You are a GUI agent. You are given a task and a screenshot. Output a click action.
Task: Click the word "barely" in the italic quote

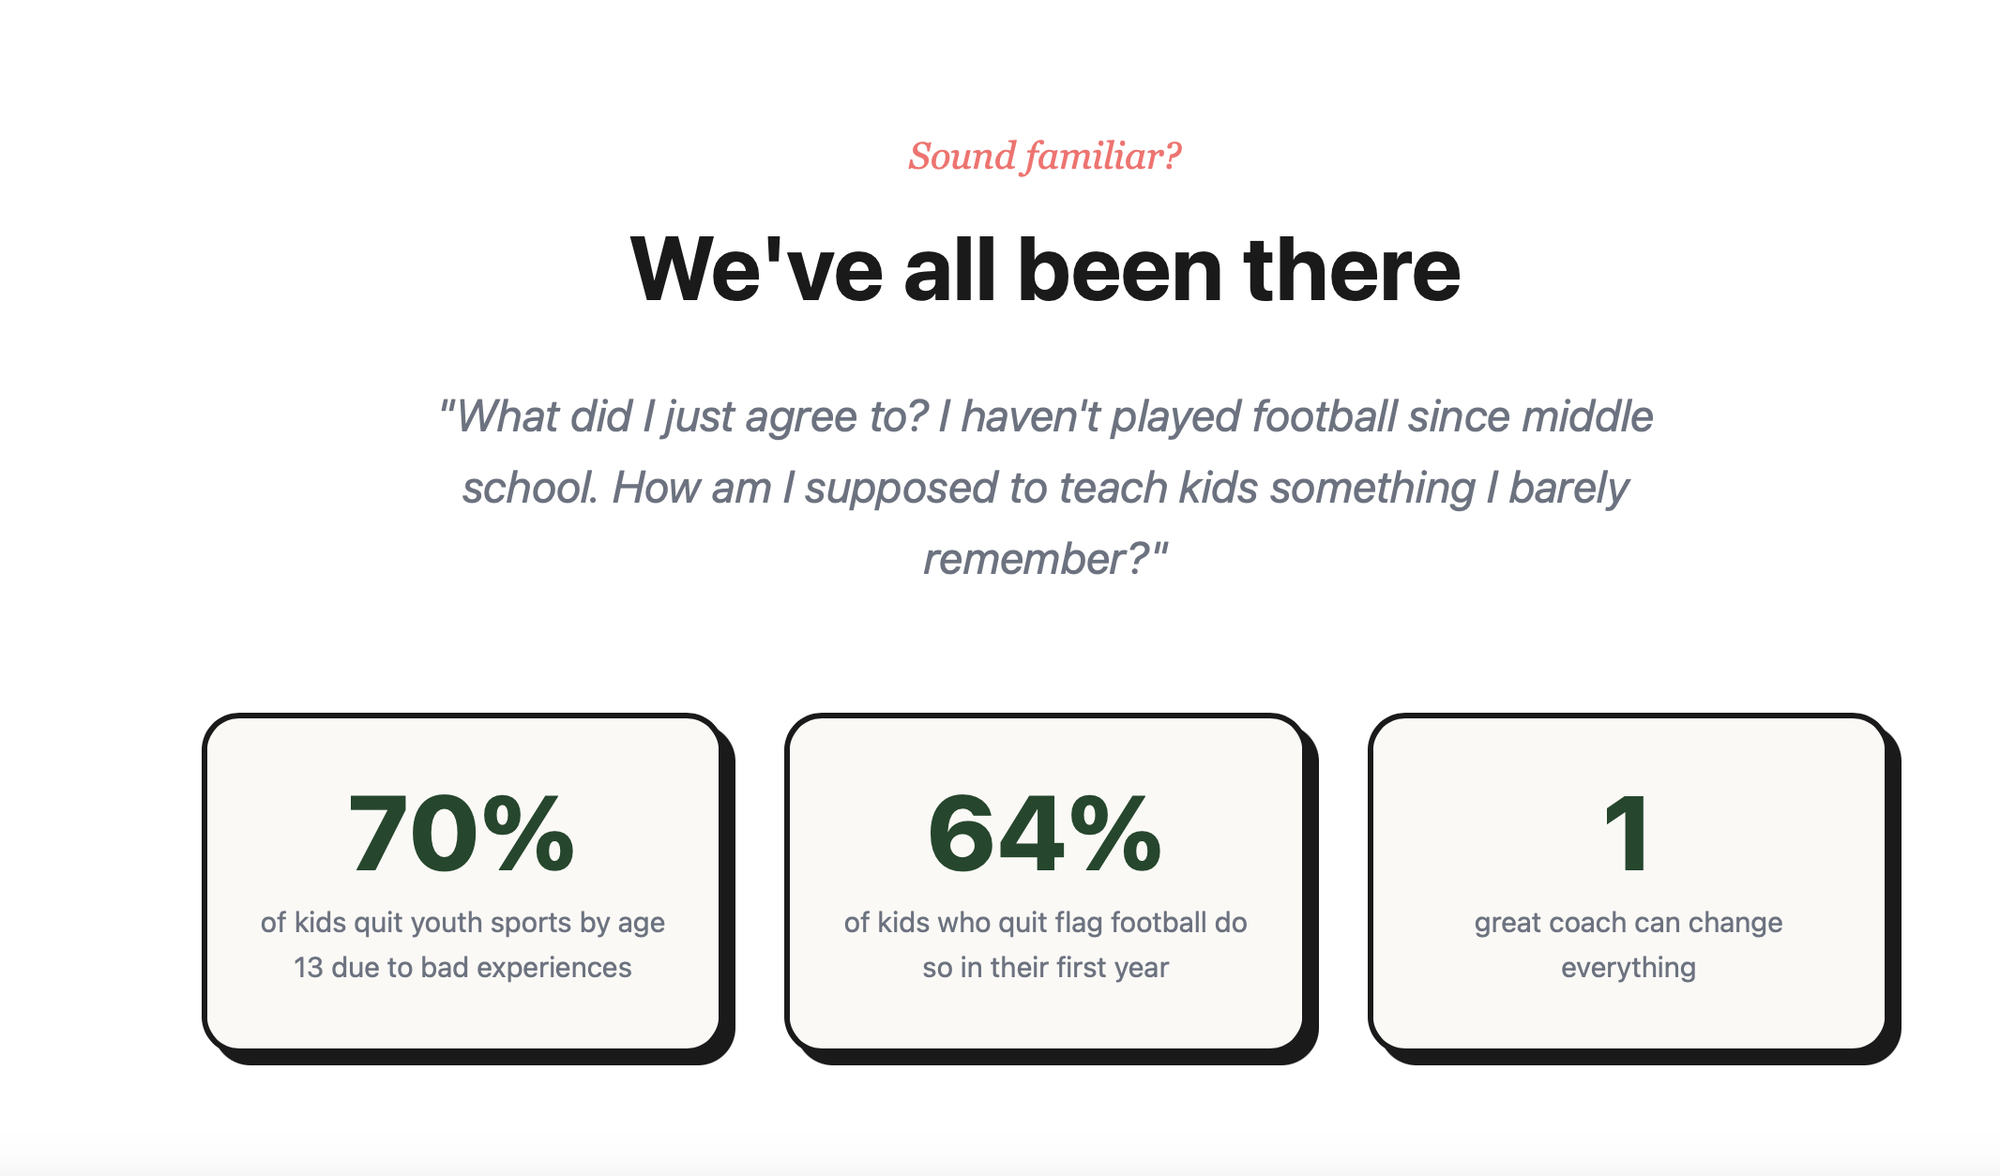tap(1568, 488)
